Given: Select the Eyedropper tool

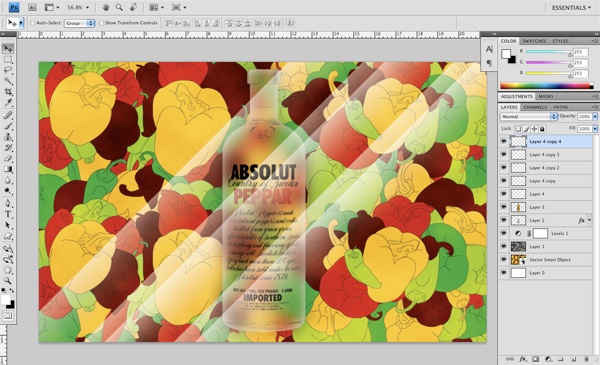Looking at the screenshot, I should pos(8,103).
